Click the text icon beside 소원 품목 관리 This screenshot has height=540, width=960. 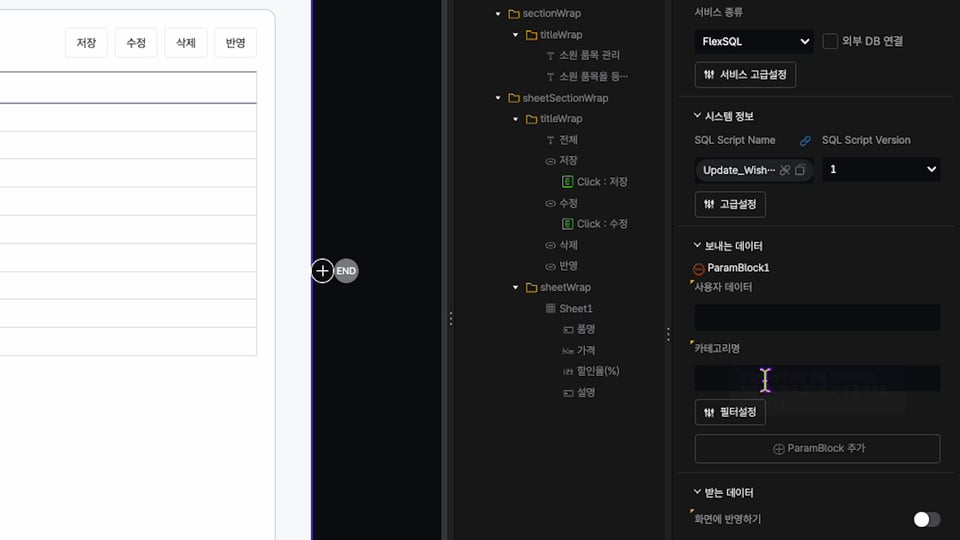click(x=550, y=56)
